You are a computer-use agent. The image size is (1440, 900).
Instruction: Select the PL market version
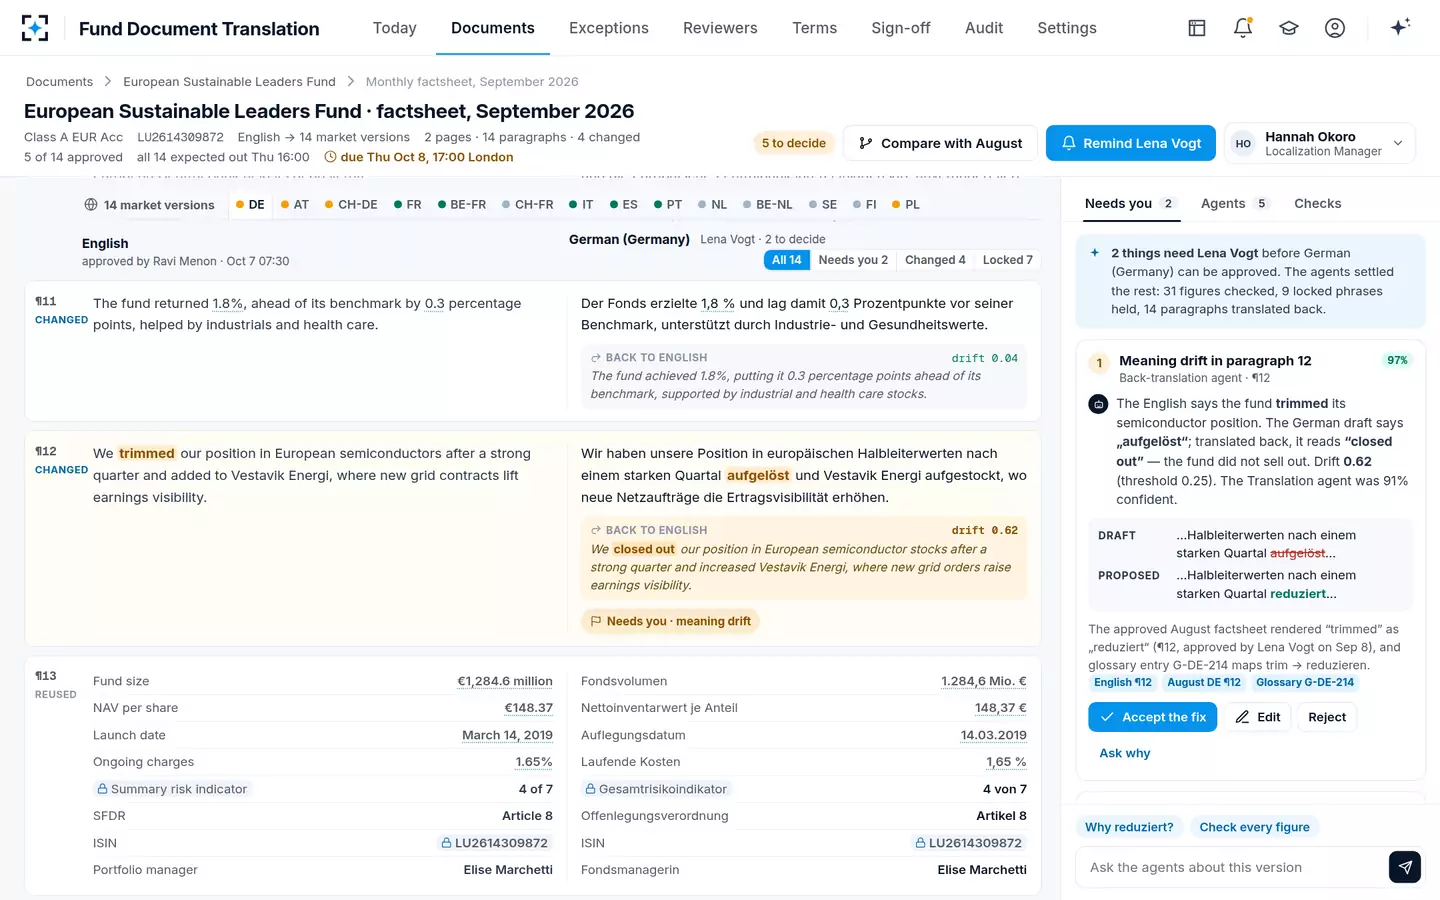[906, 205]
